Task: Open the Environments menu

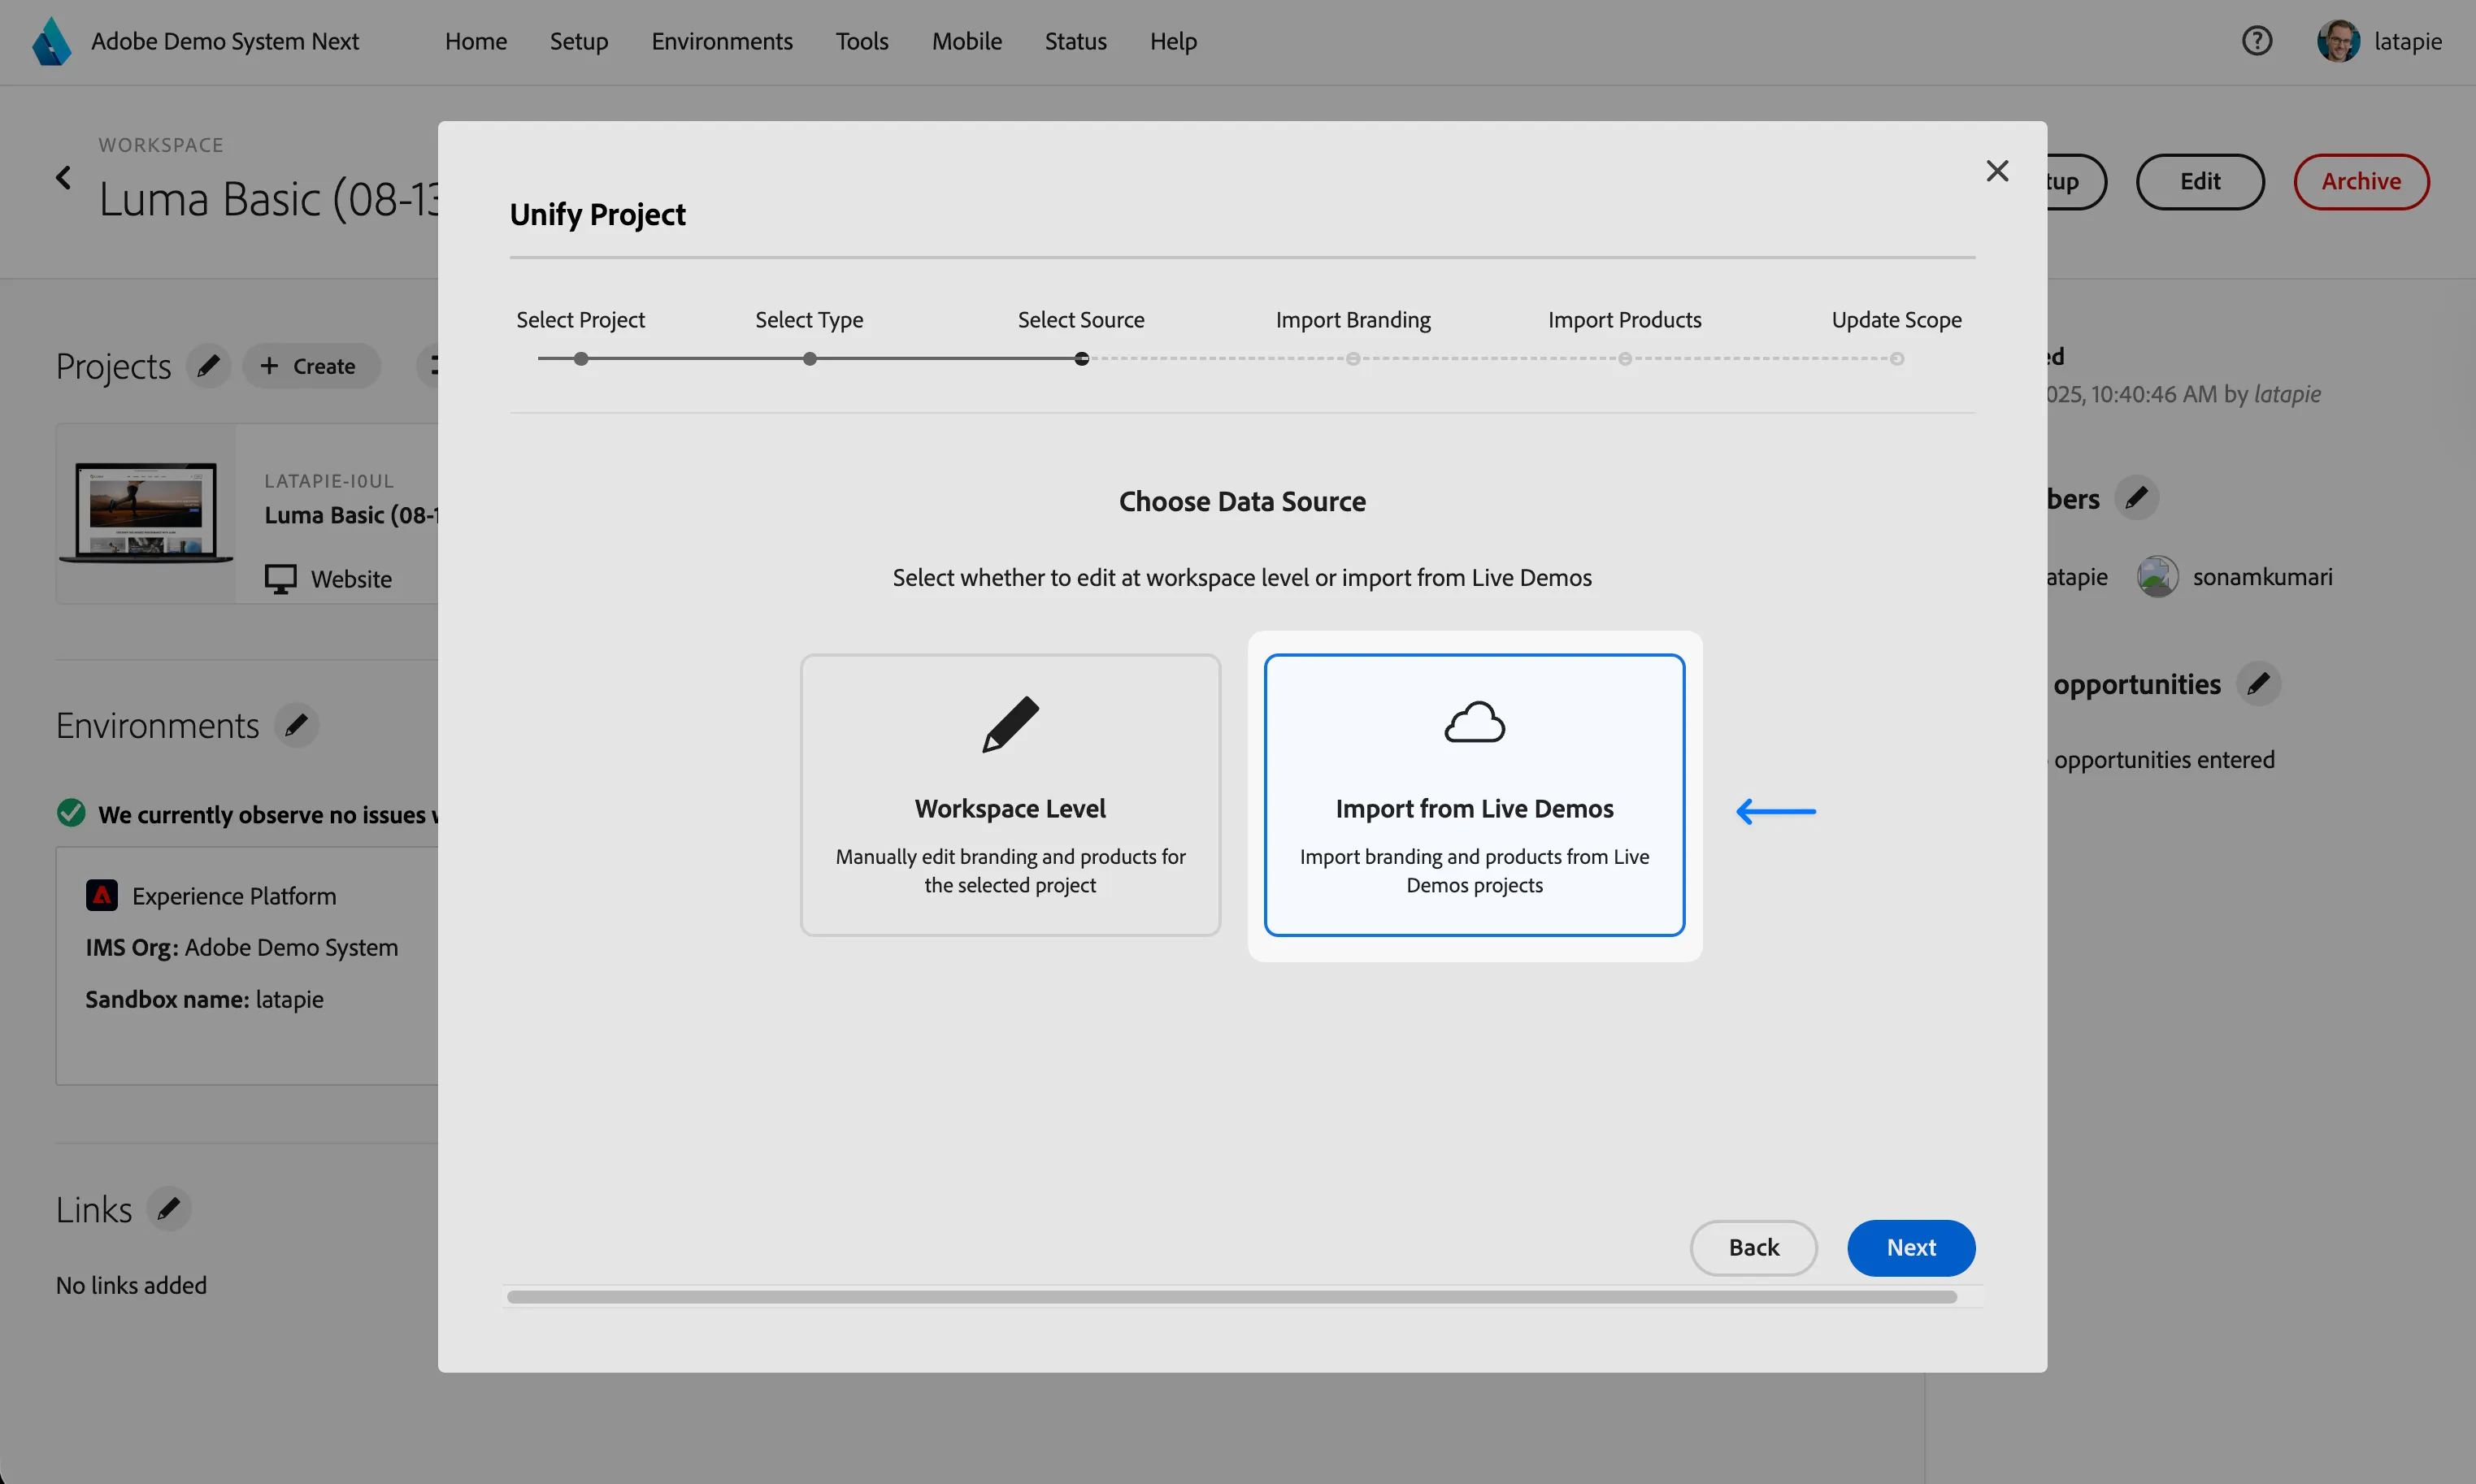Action: (722, 41)
